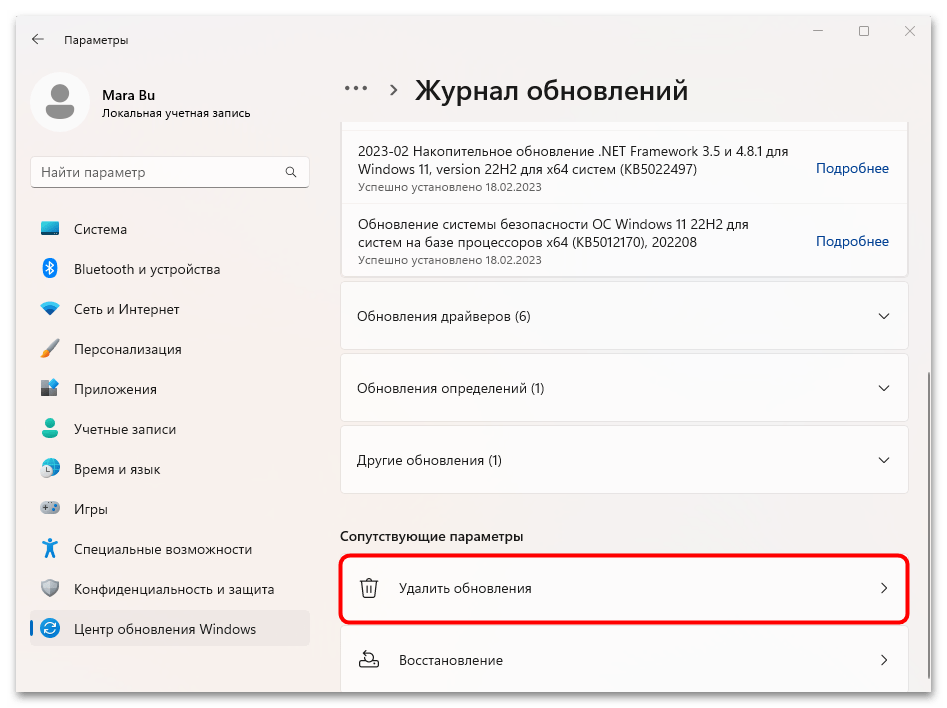Image resolution: width=947 pixels, height=708 pixels.
Task: Click Подробнее link for KB5012170
Action: tap(852, 241)
